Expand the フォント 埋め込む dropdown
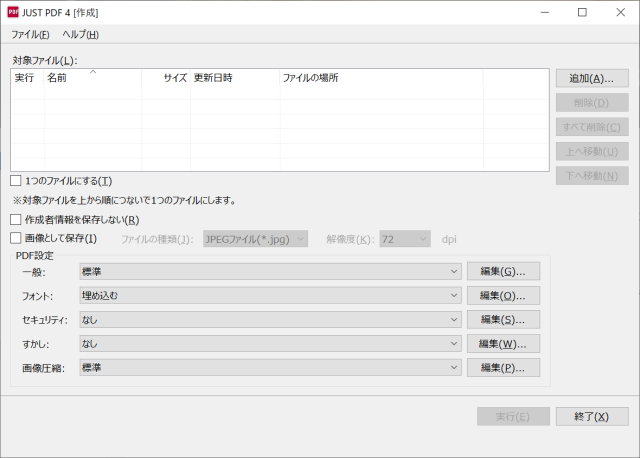The image size is (640, 458). (270, 296)
